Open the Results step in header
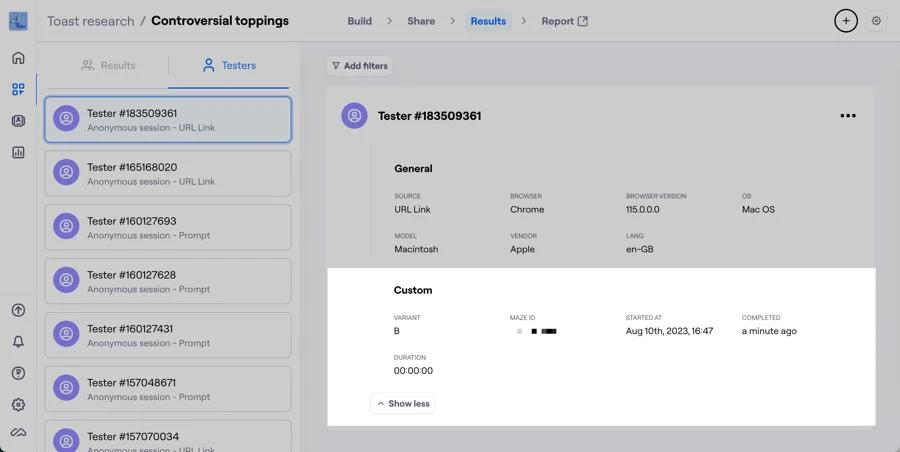The width and height of the screenshot is (900, 452). tap(488, 21)
